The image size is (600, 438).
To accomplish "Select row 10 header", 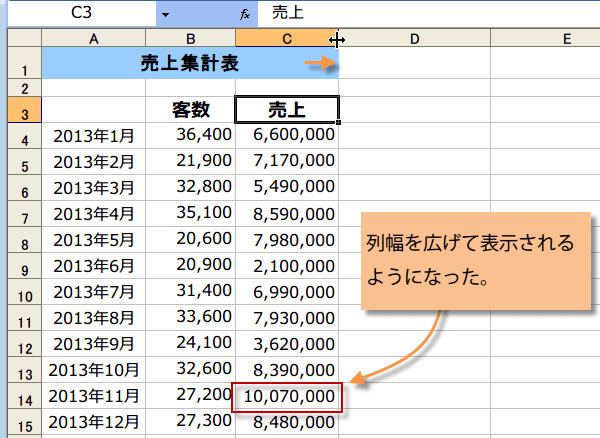I will click(x=24, y=292).
